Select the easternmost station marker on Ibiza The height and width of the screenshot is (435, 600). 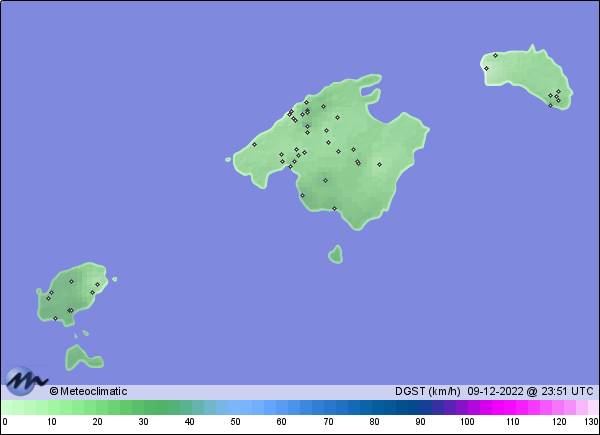click(98, 285)
